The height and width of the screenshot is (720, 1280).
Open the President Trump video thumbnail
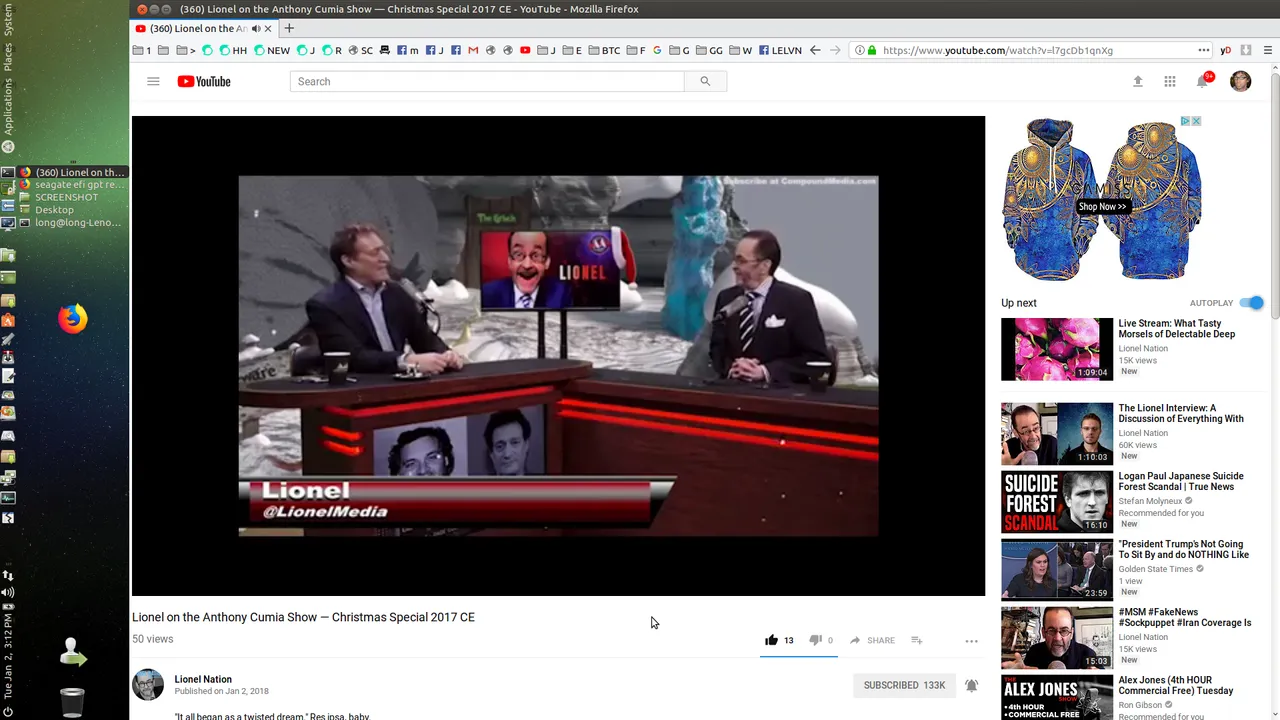1057,569
